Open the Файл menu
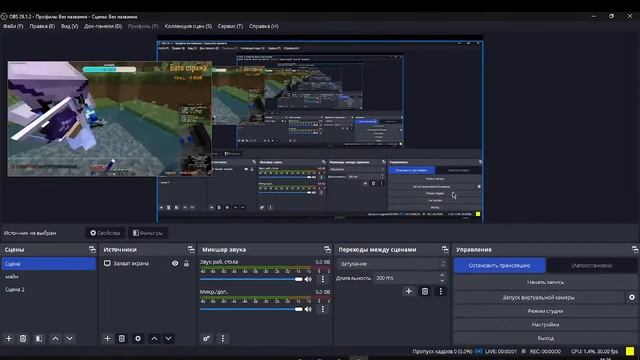The width and height of the screenshot is (640, 360). click(13, 26)
